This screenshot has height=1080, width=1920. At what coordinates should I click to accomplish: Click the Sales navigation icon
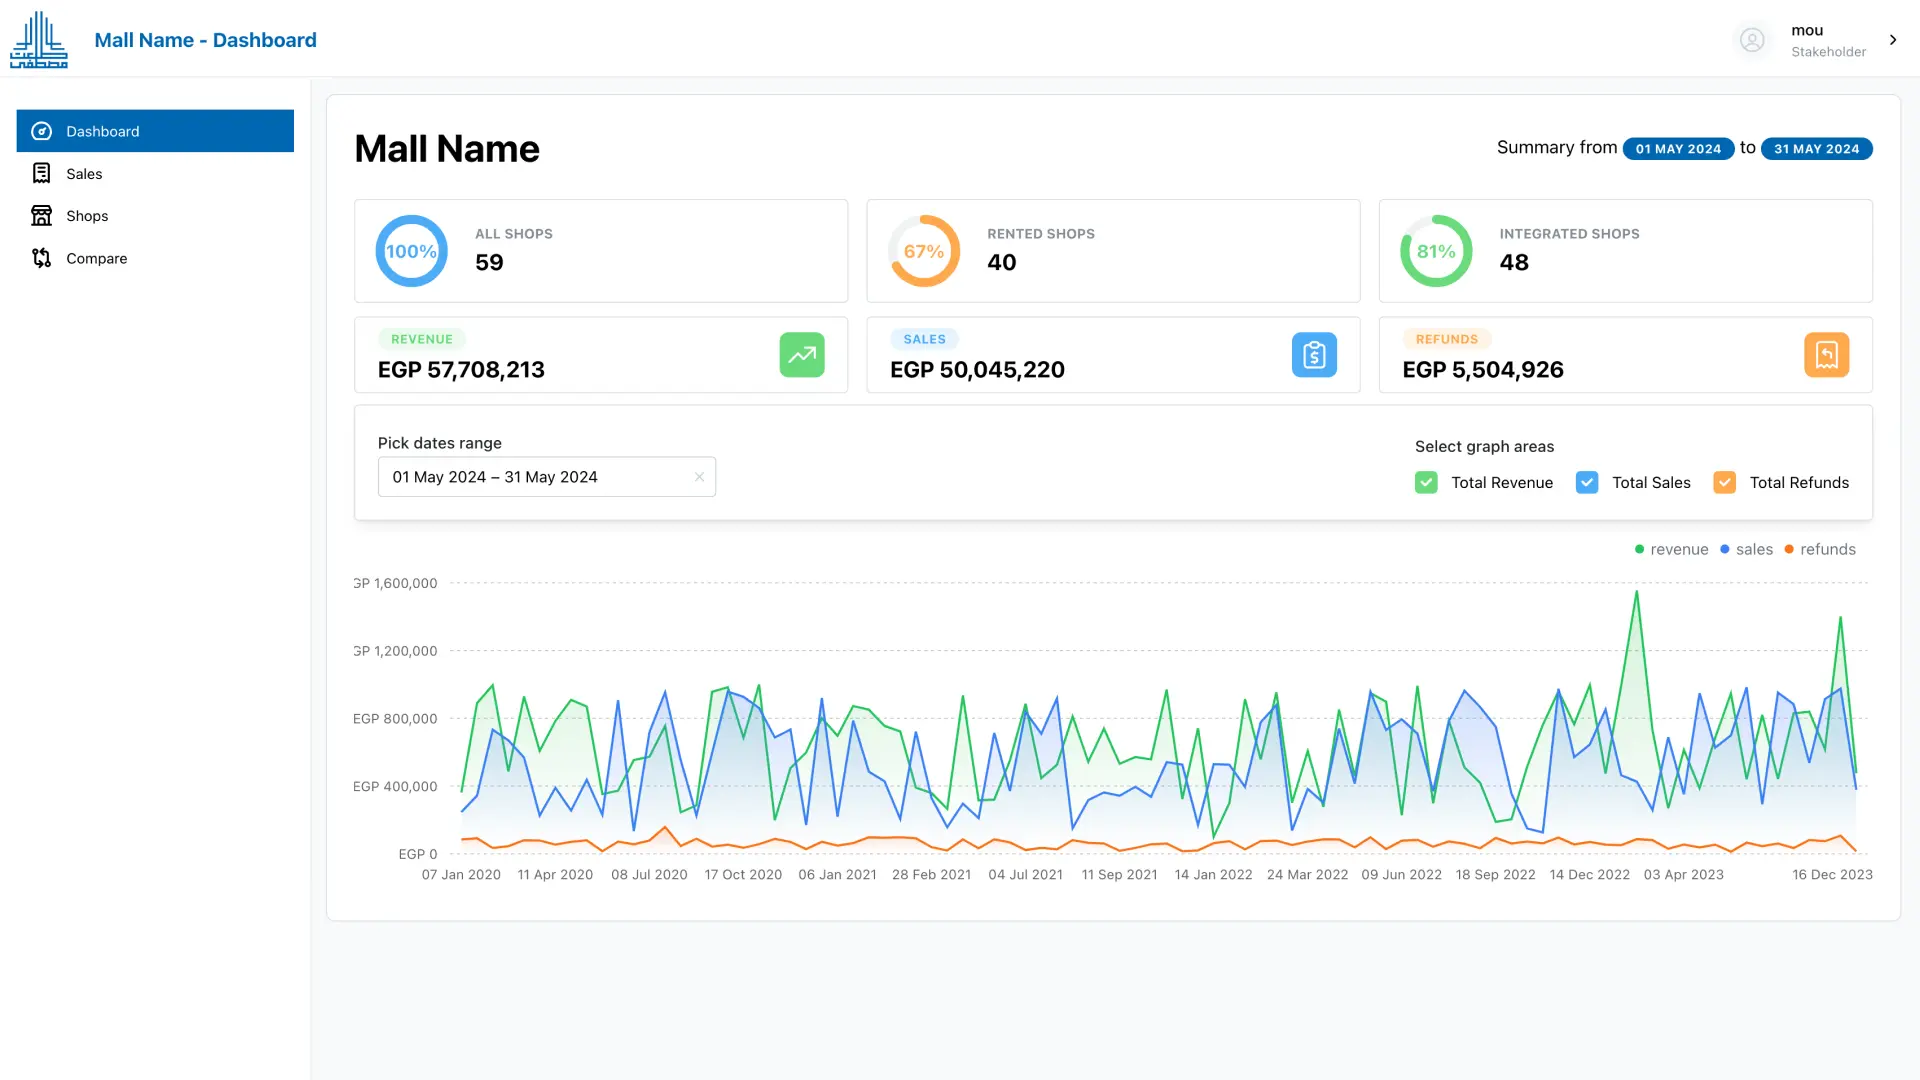[x=40, y=173]
